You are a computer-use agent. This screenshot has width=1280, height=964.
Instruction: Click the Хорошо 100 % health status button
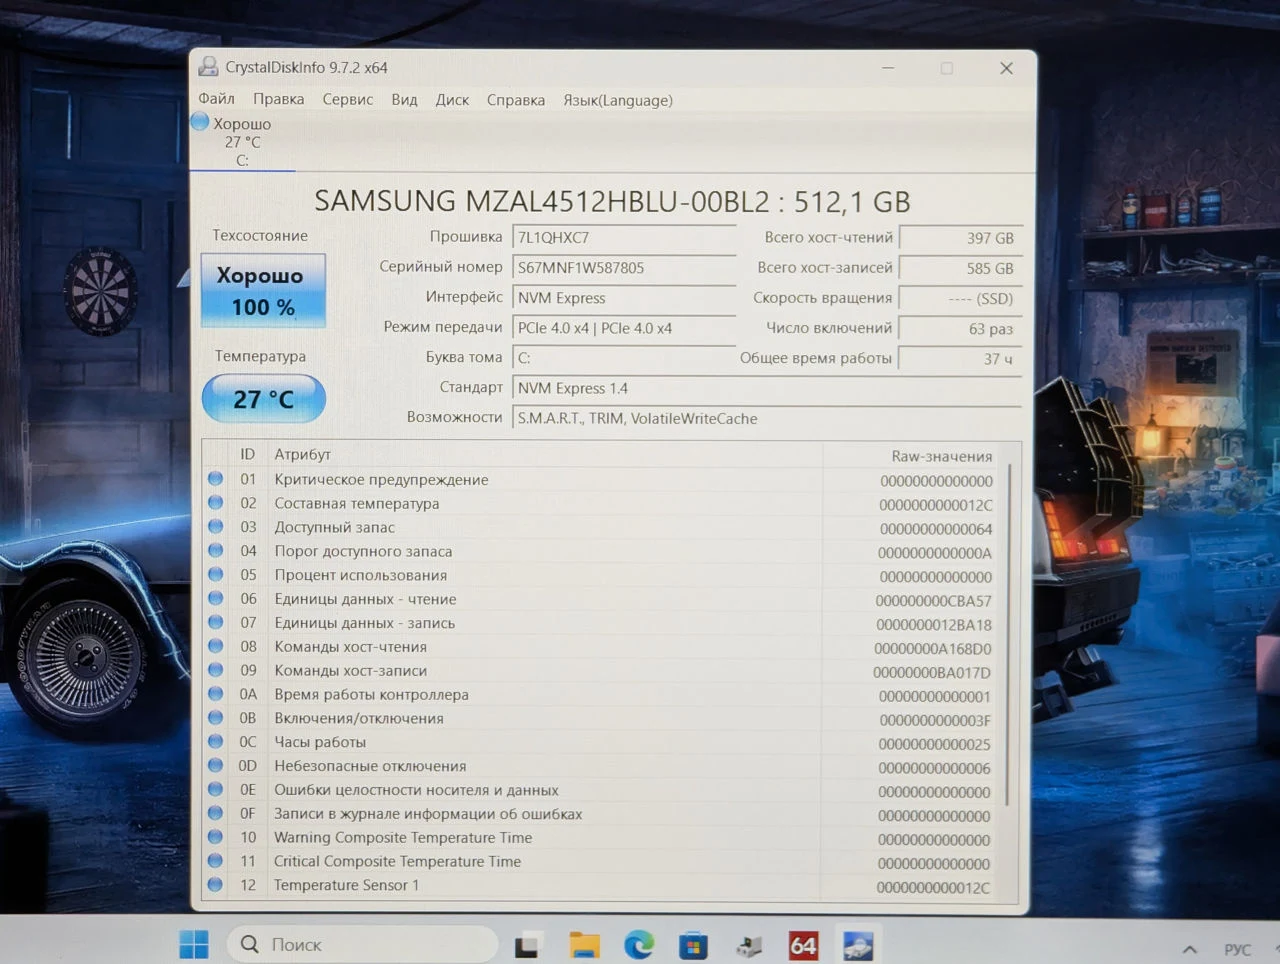click(263, 291)
